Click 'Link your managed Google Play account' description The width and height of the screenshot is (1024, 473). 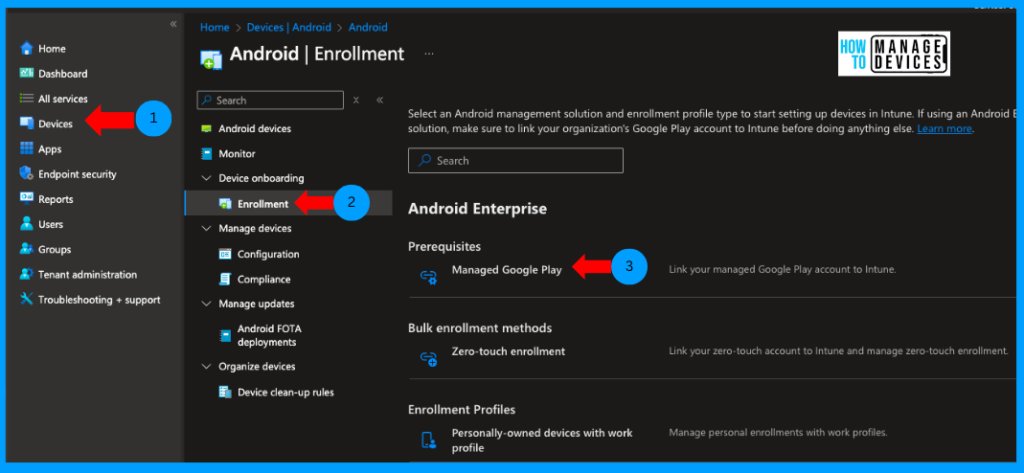pos(782,269)
